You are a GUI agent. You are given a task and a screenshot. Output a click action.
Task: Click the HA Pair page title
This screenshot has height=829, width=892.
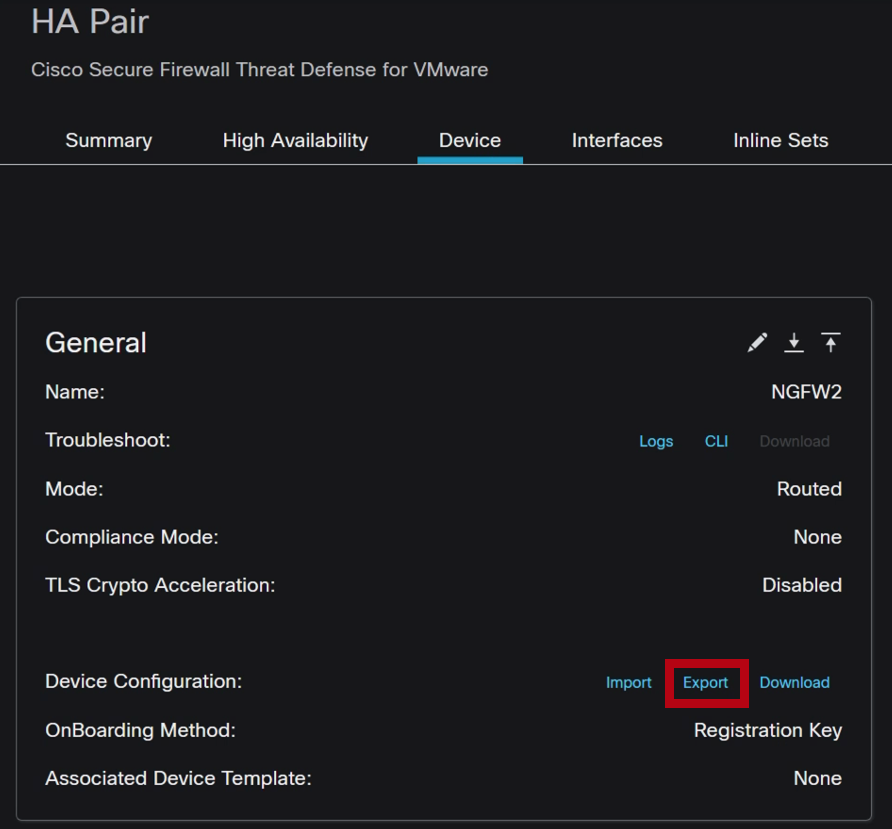90,21
